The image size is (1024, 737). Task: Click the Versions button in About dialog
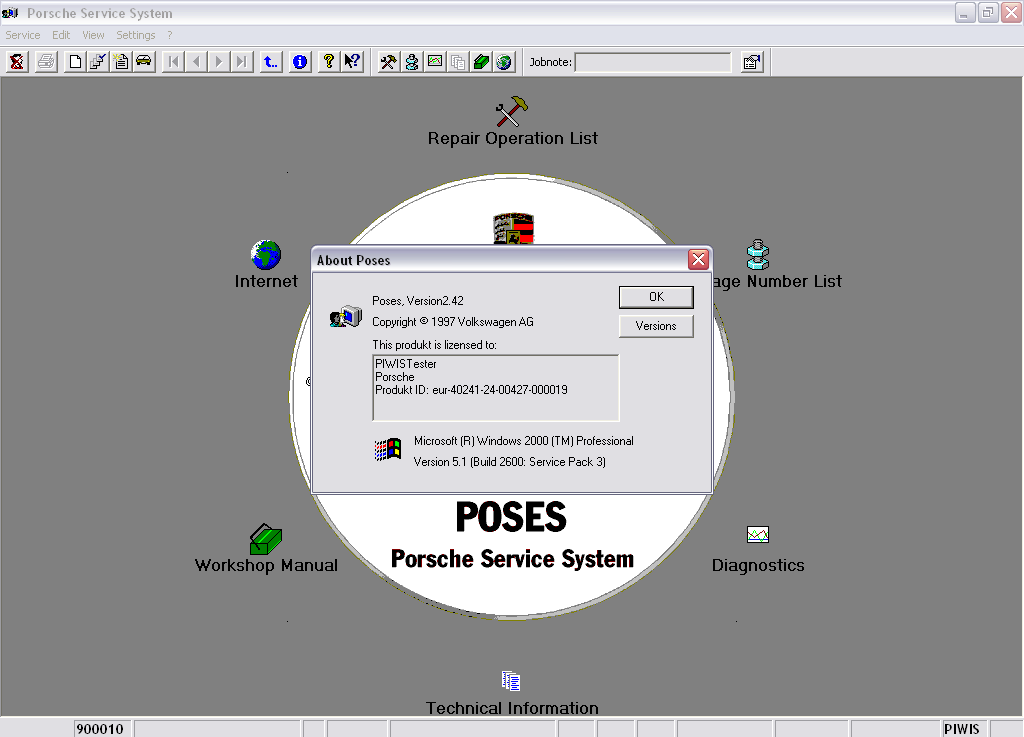point(656,326)
